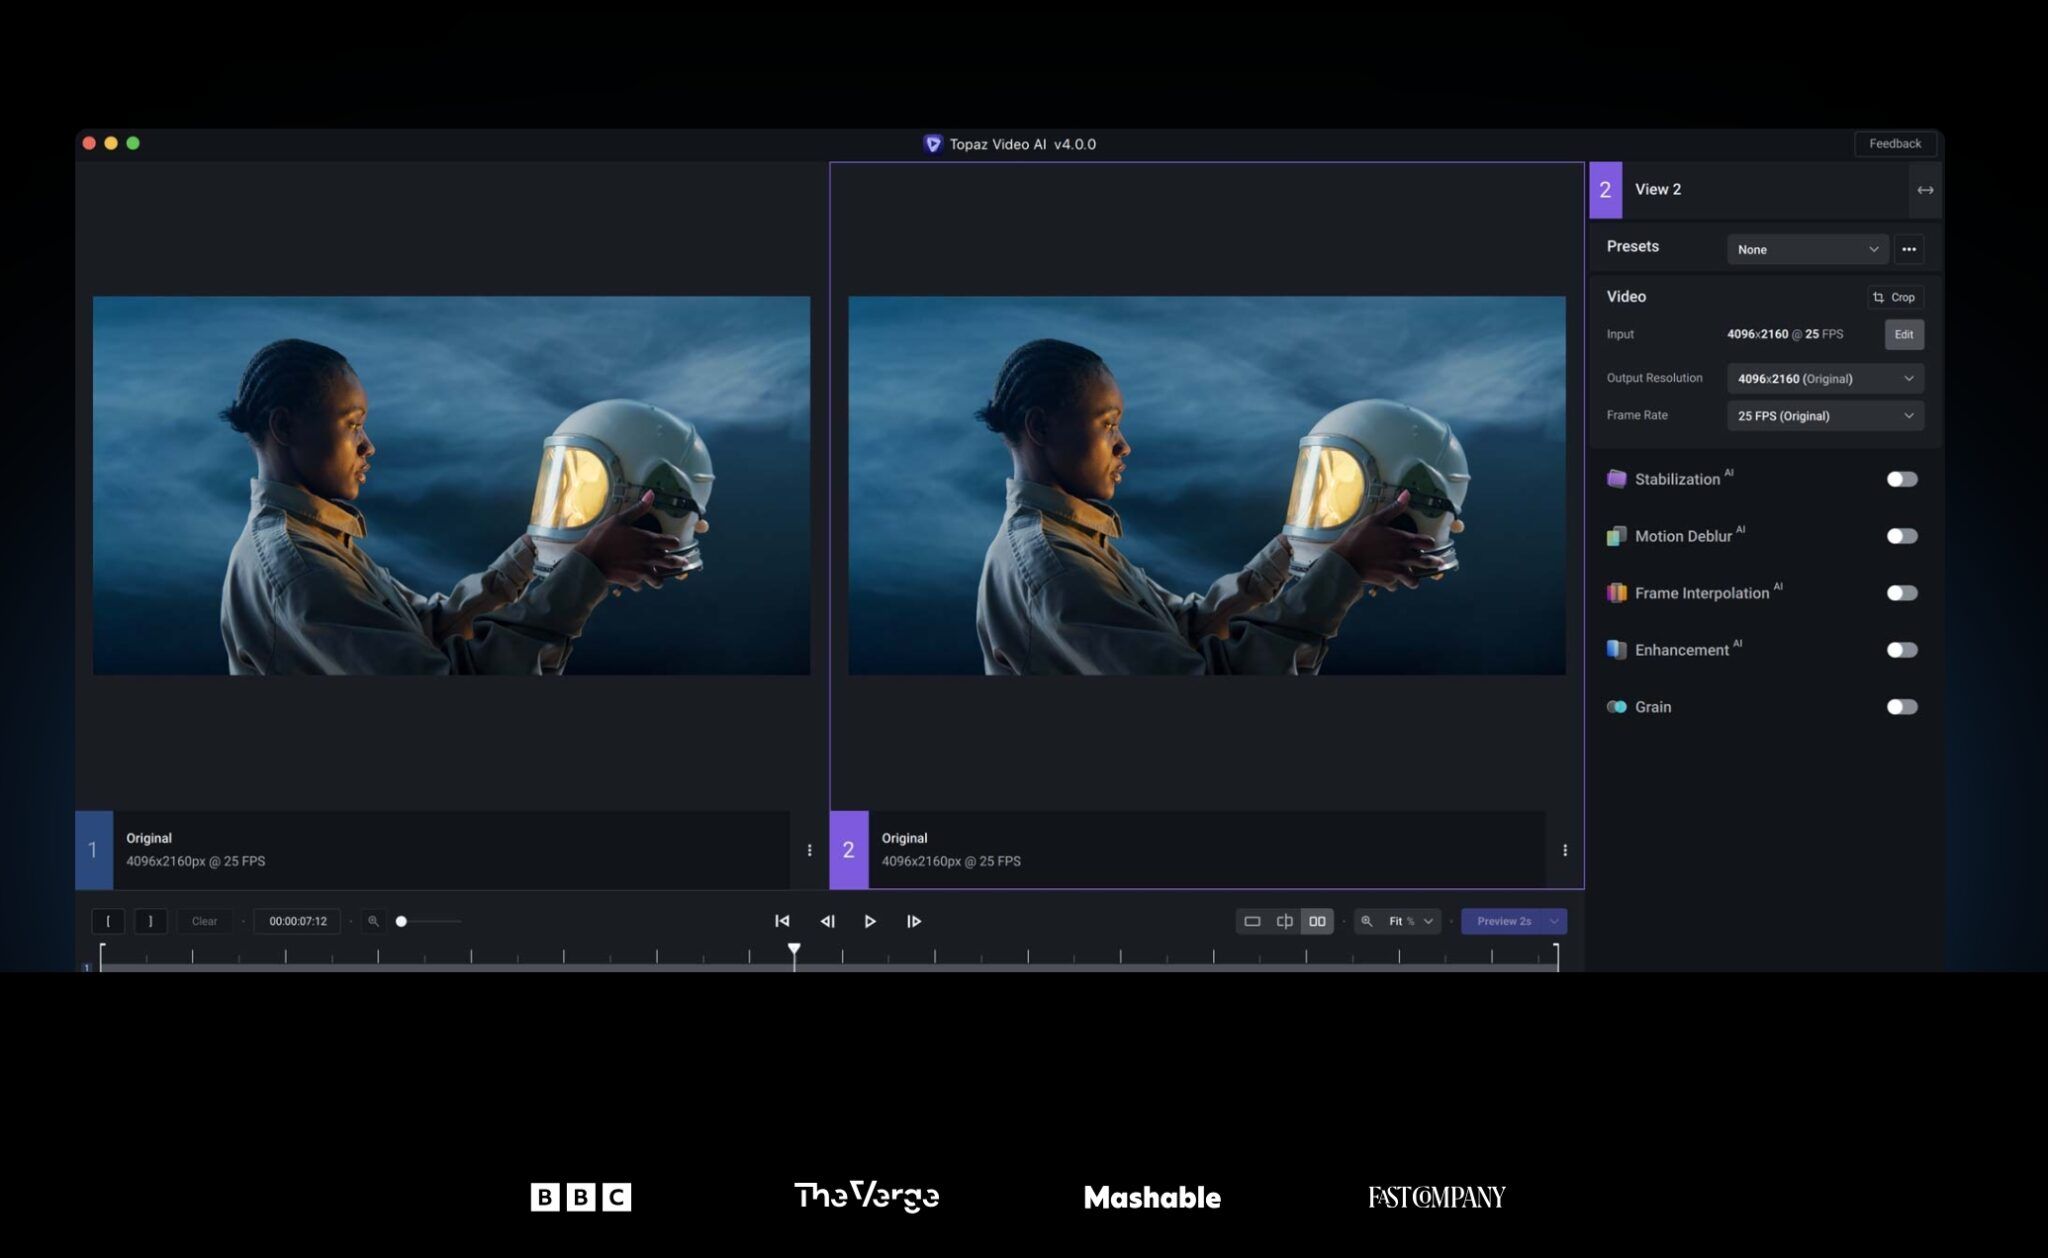Expand the Frame Rate dropdown
This screenshot has width=2048, height=1258.
pyautogui.click(x=1824, y=415)
